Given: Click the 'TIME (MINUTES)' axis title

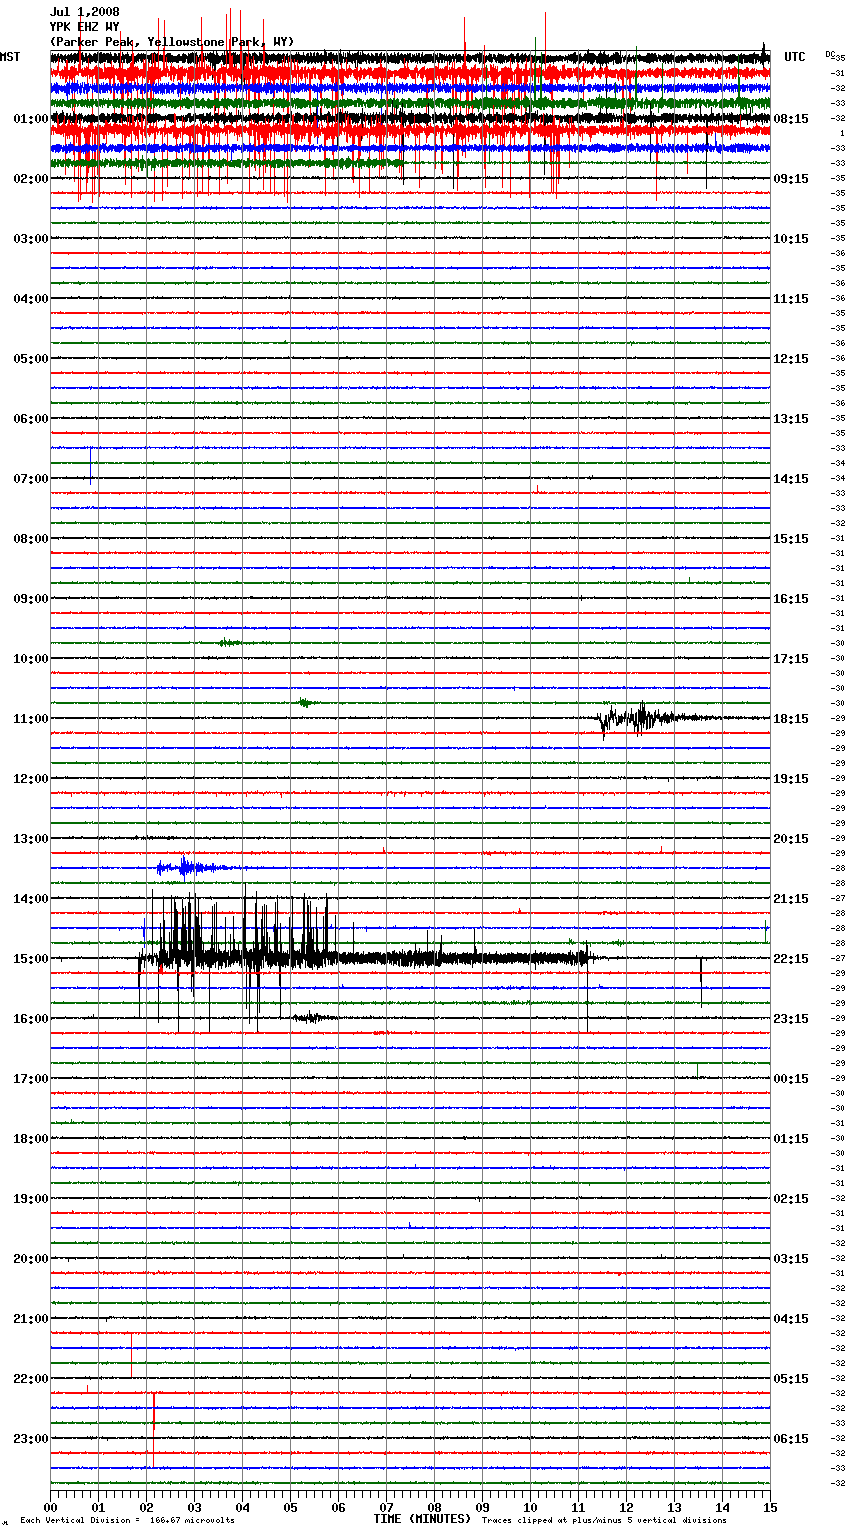Looking at the screenshot, I should coord(422,1519).
